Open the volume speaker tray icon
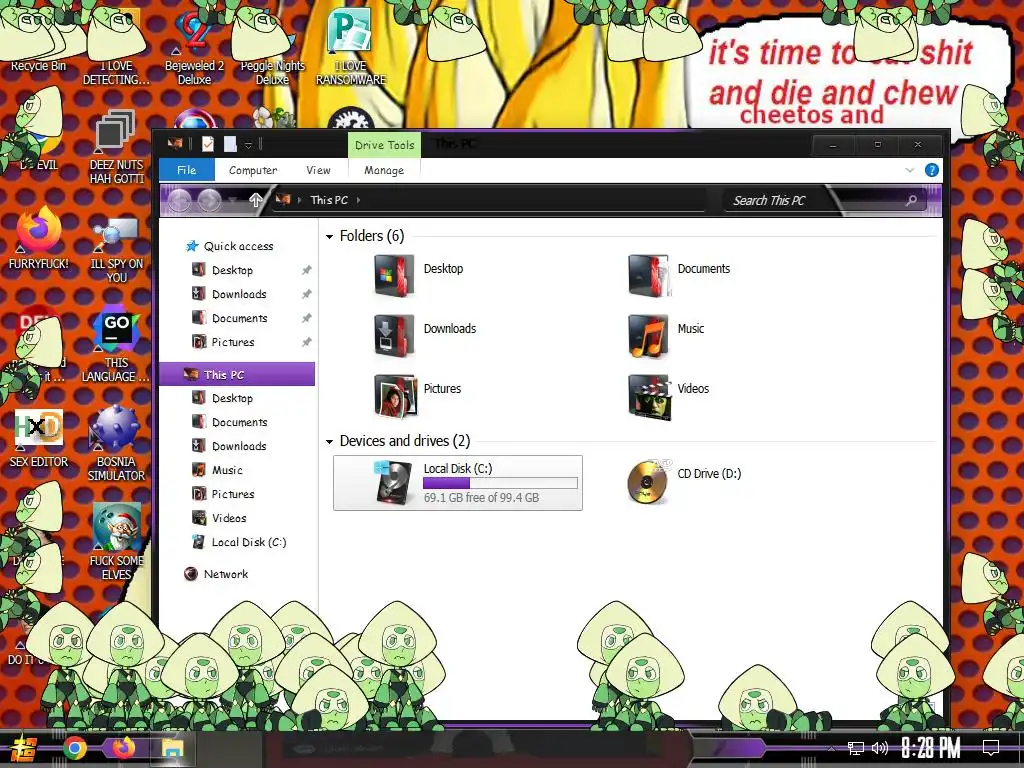 click(880, 748)
